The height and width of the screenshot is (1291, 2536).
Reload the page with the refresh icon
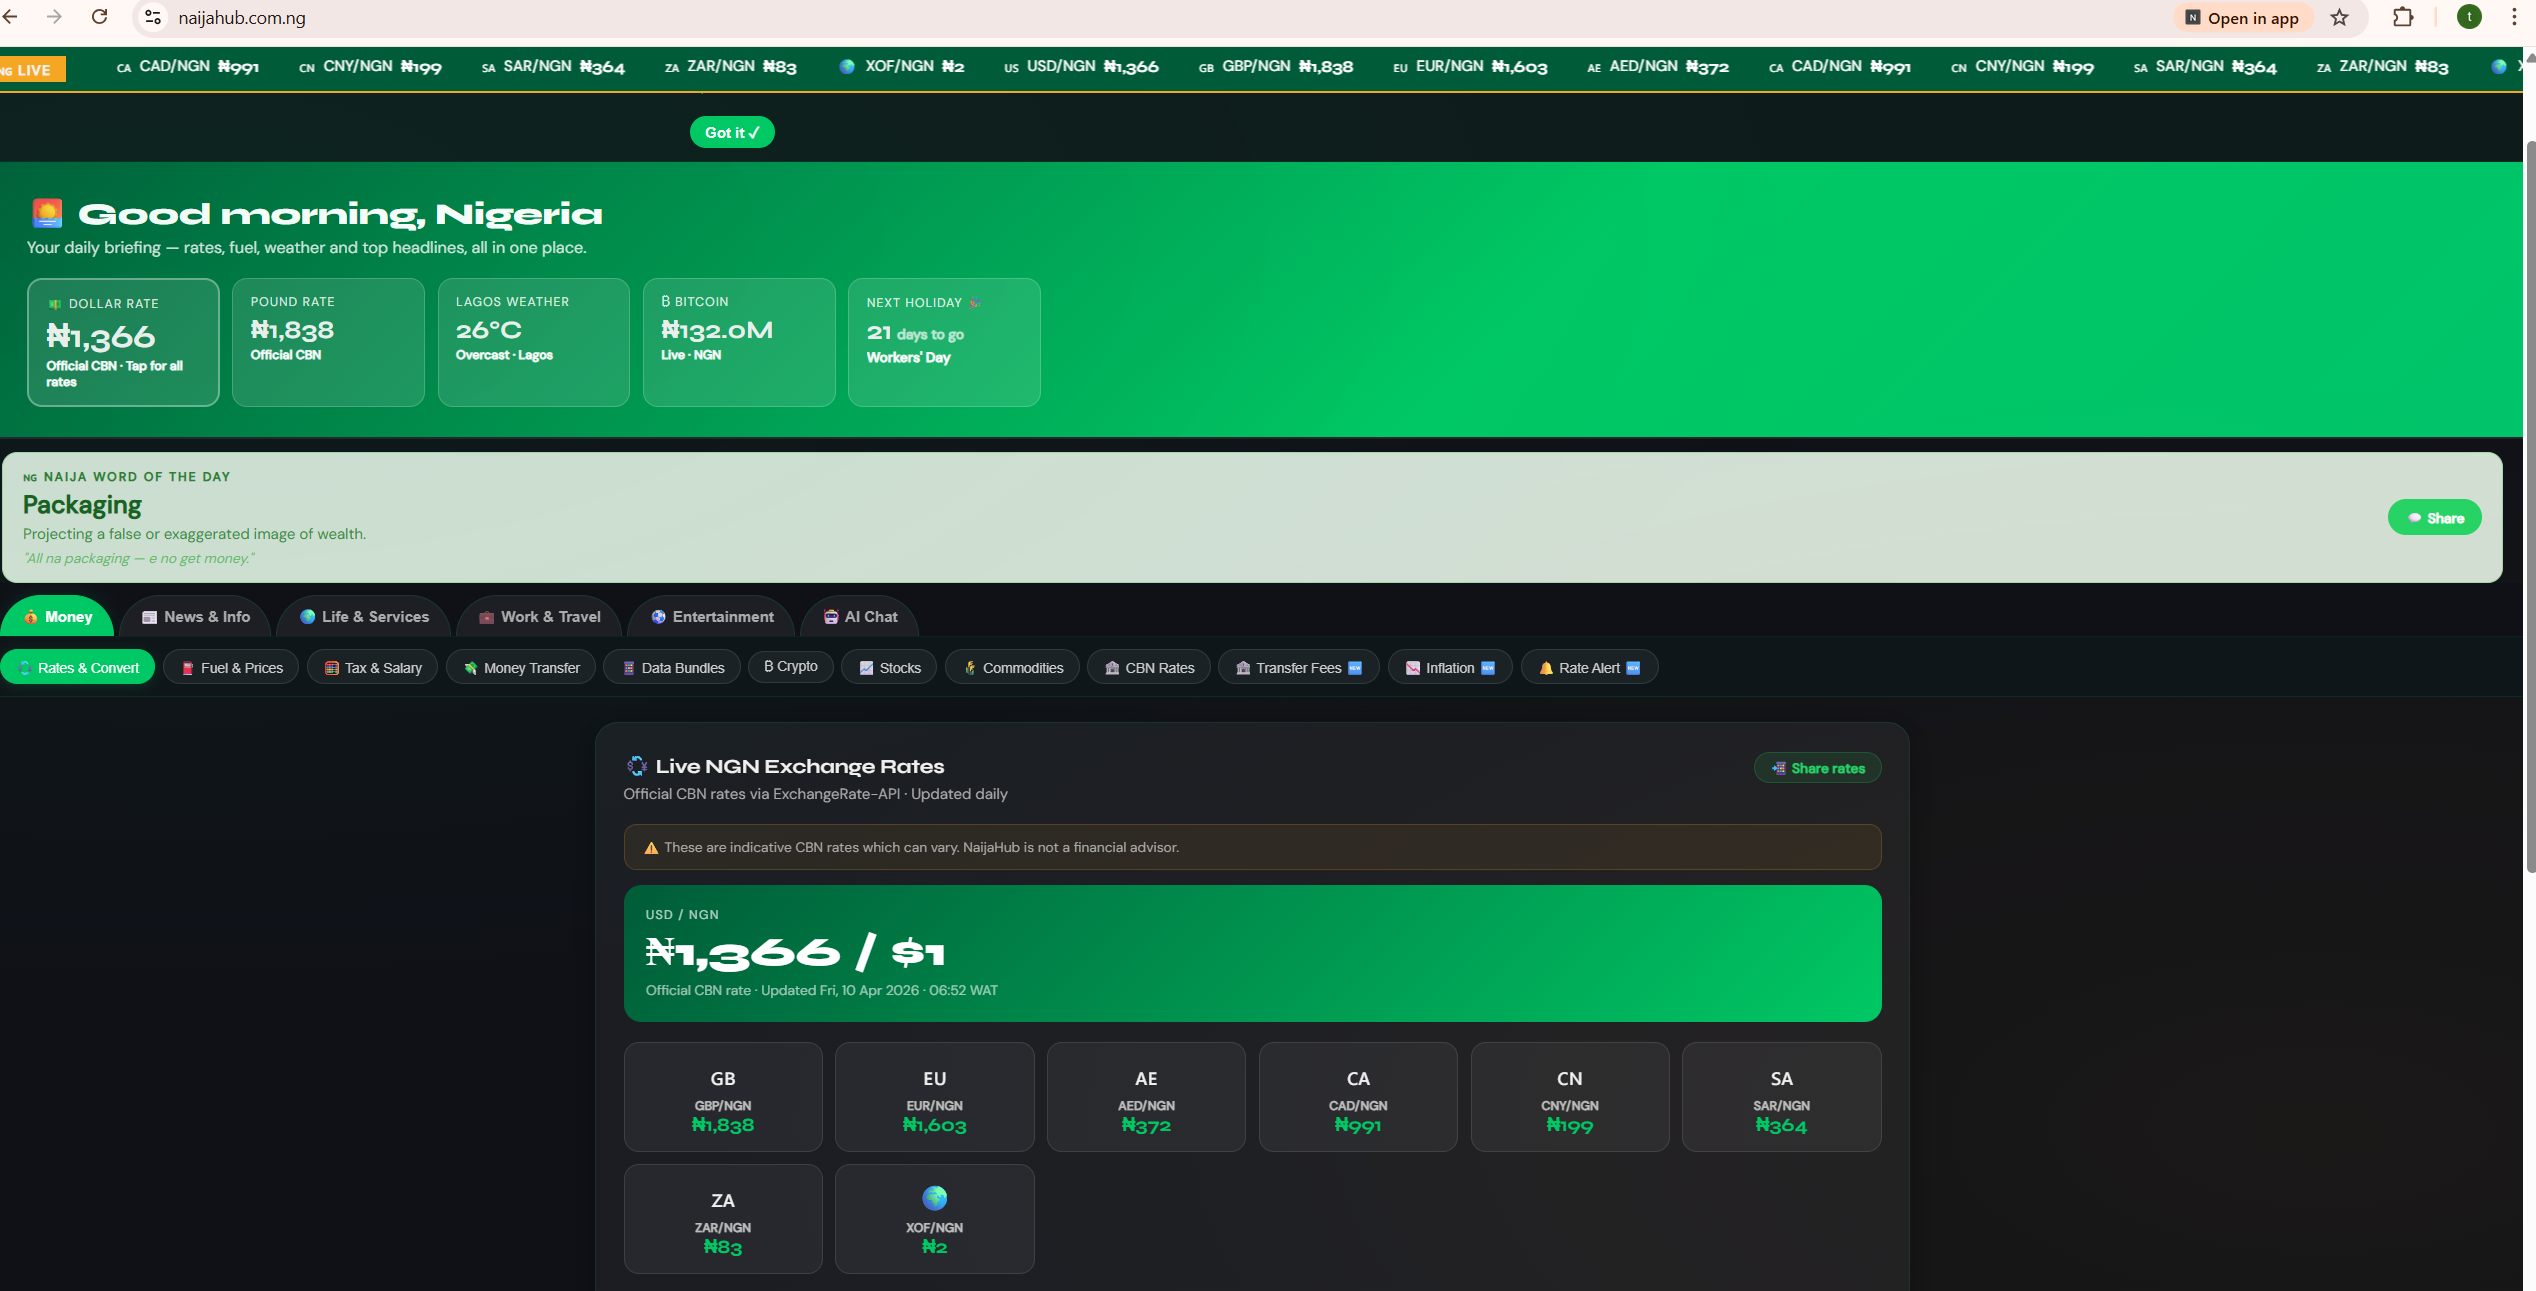pyautogui.click(x=99, y=17)
